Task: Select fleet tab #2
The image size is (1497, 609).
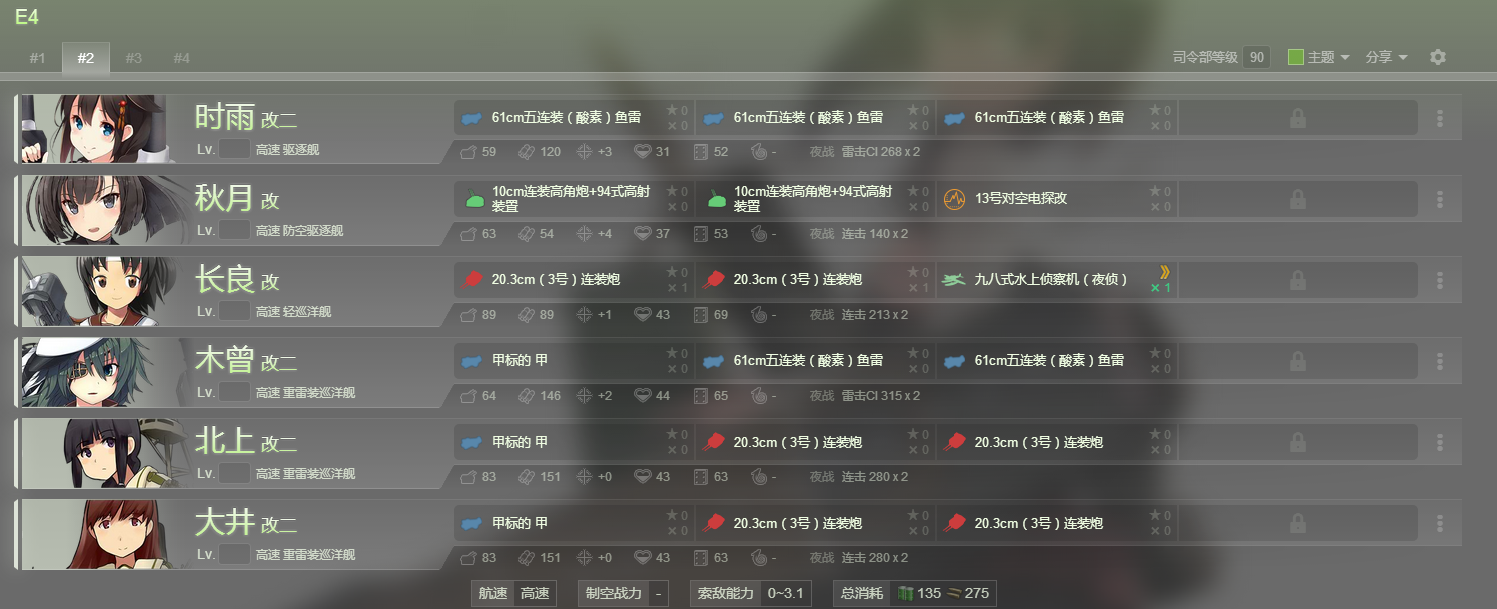Action: [x=85, y=58]
